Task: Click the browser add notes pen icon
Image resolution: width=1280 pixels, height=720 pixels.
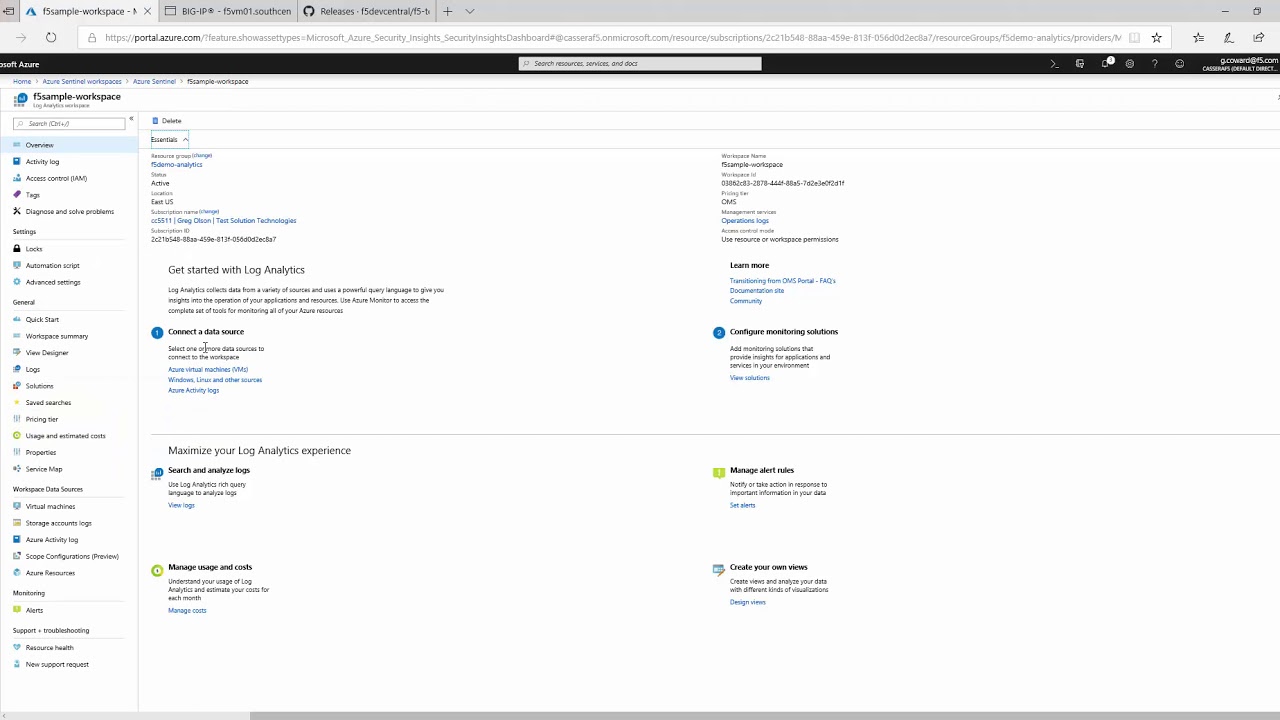Action: point(1228,37)
